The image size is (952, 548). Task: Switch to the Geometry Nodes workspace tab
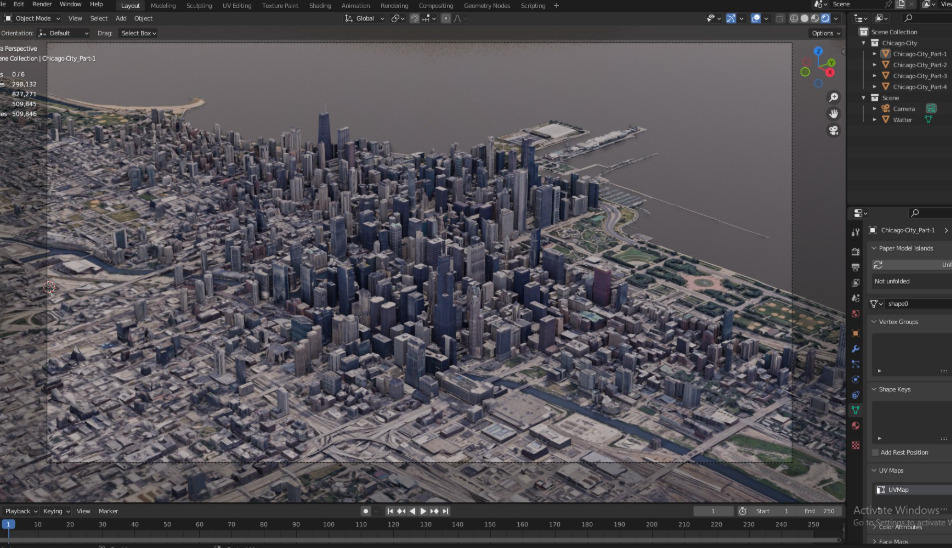pyautogui.click(x=487, y=5)
